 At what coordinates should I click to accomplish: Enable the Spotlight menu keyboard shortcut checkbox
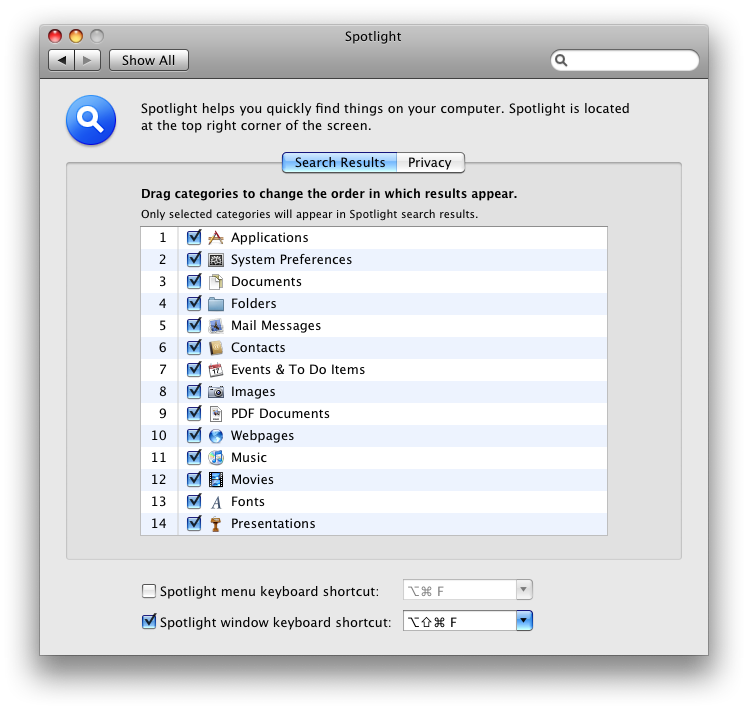[x=150, y=591]
